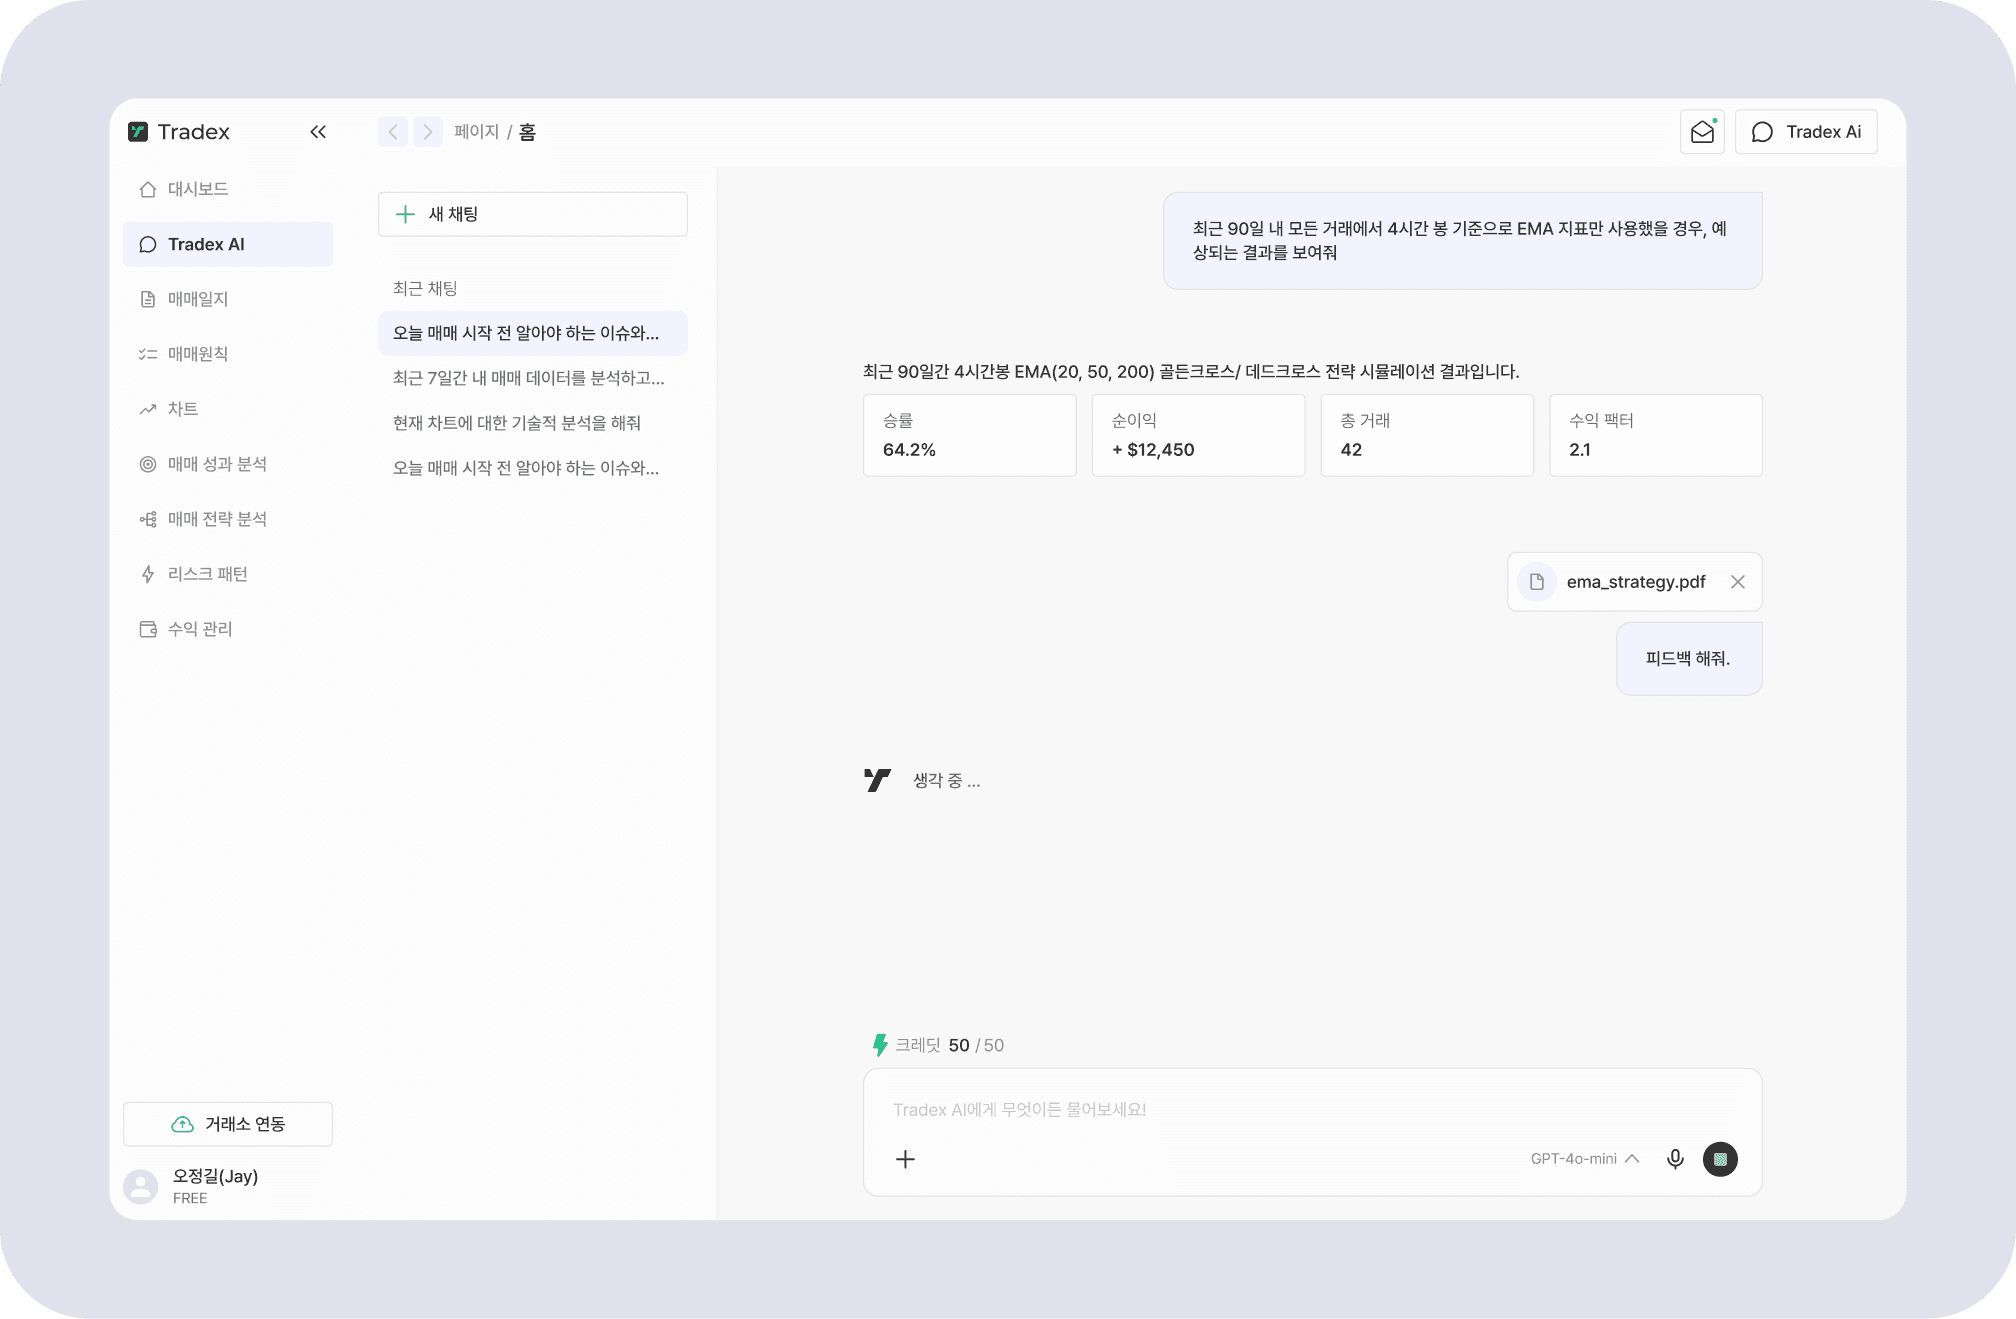Open the ema_strategy.pdf attachment

[x=1635, y=582]
